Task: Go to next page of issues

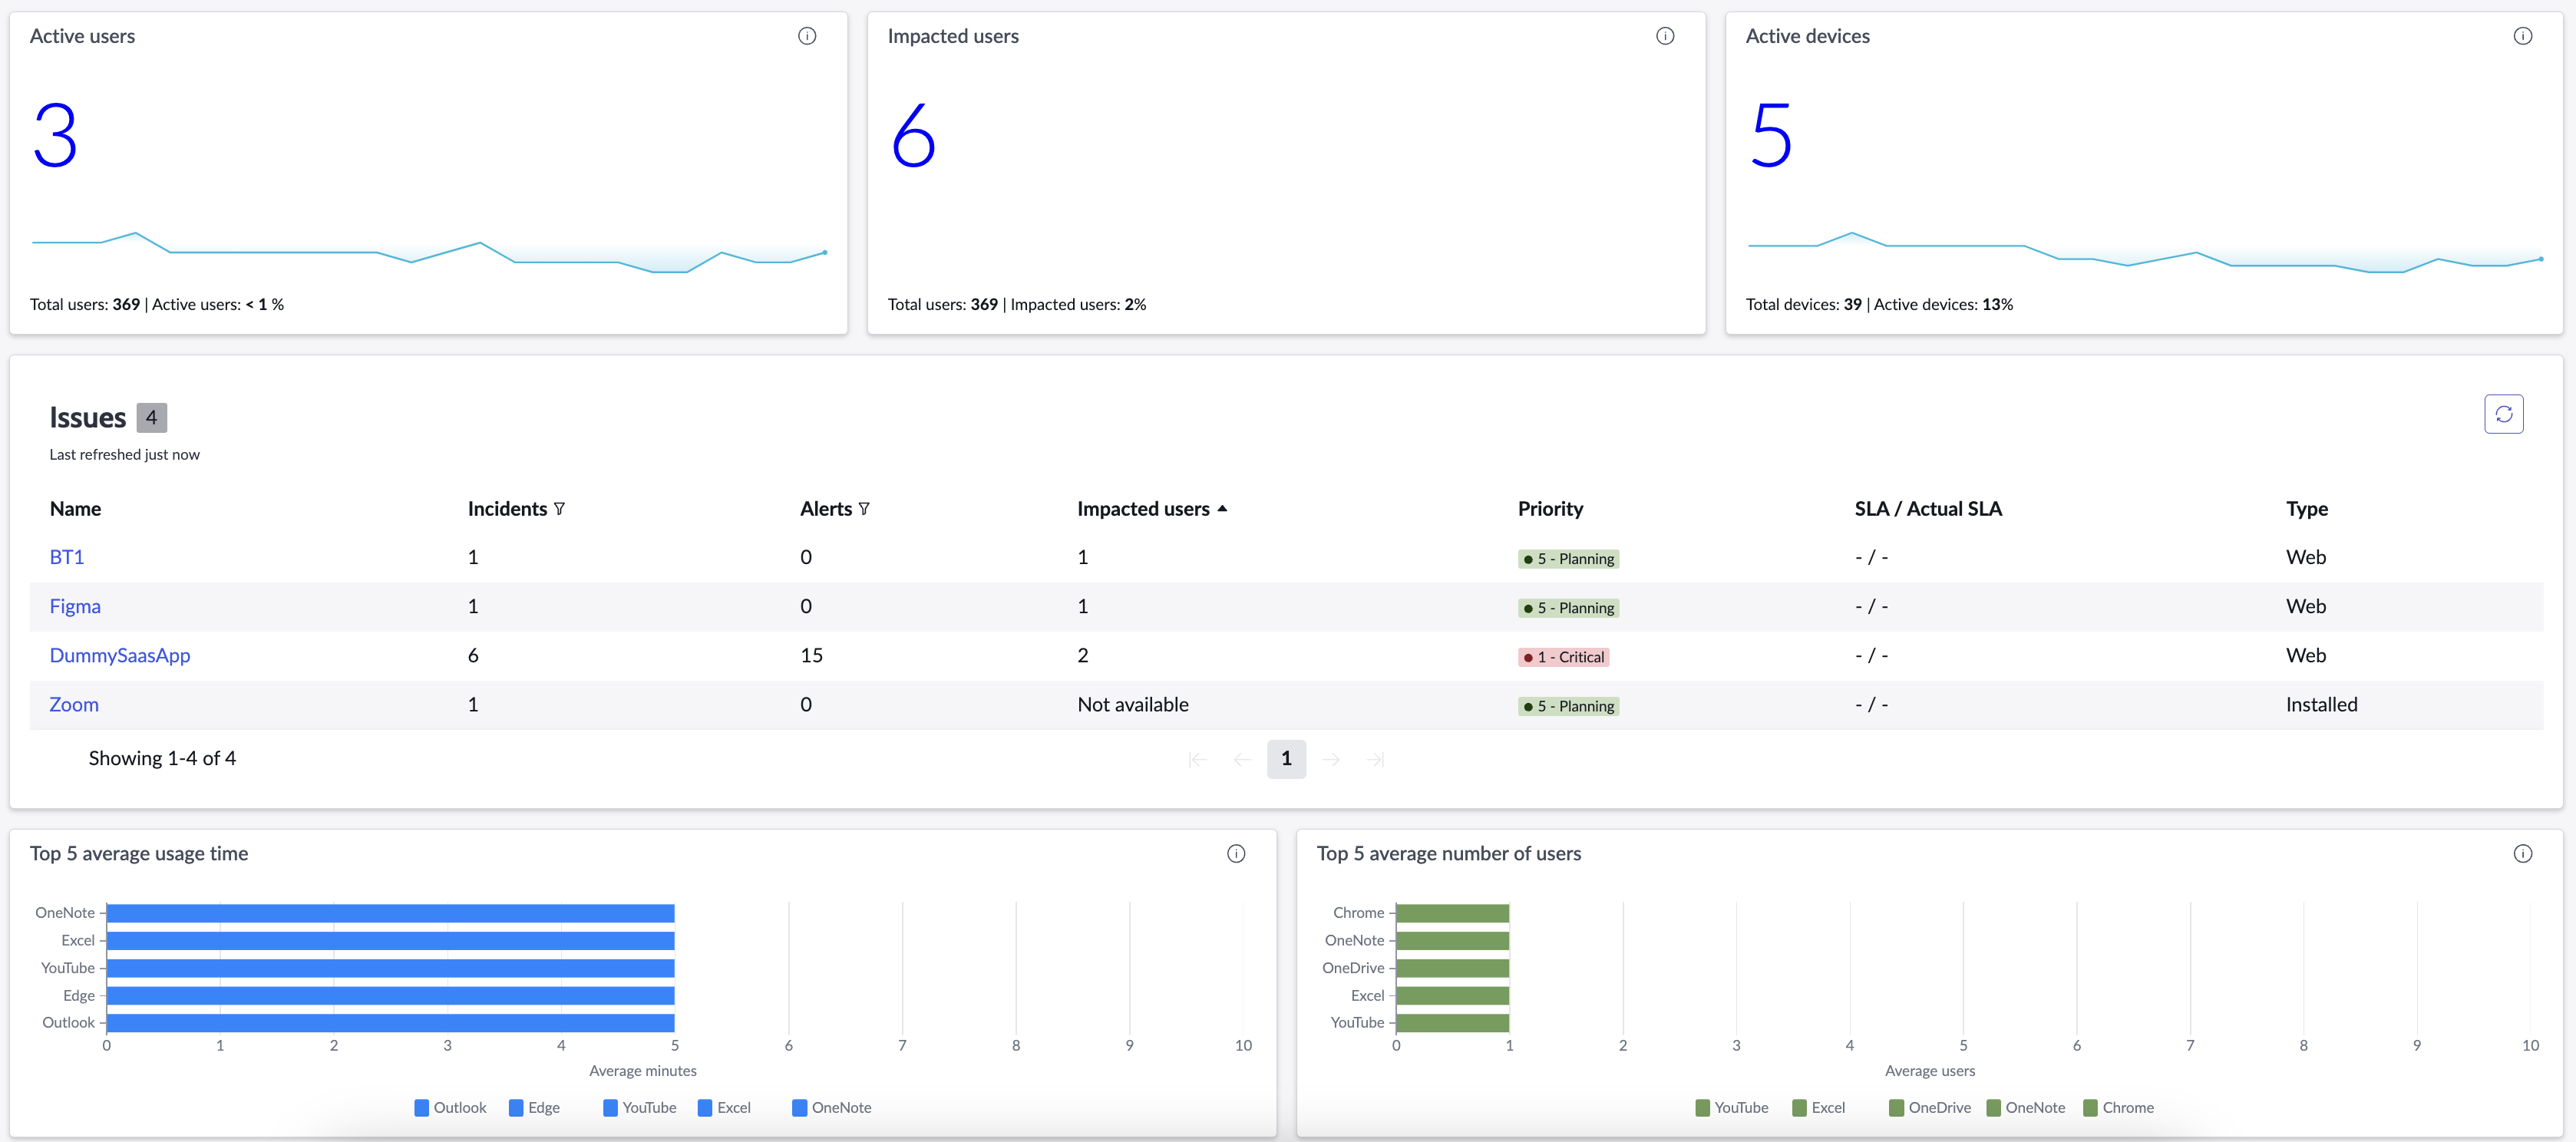Action: click(x=1331, y=759)
